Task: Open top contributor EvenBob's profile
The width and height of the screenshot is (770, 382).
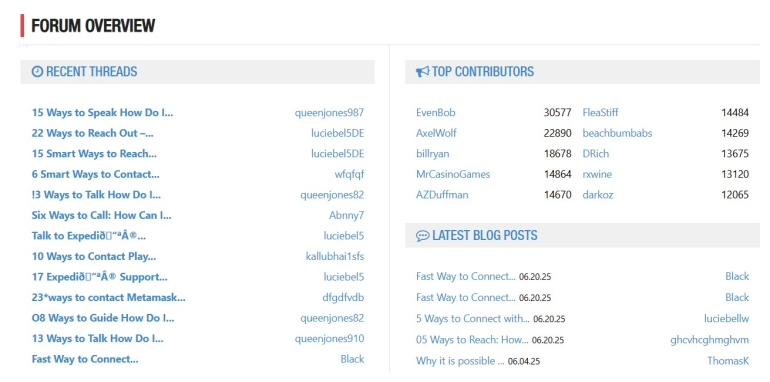Action: click(436, 112)
